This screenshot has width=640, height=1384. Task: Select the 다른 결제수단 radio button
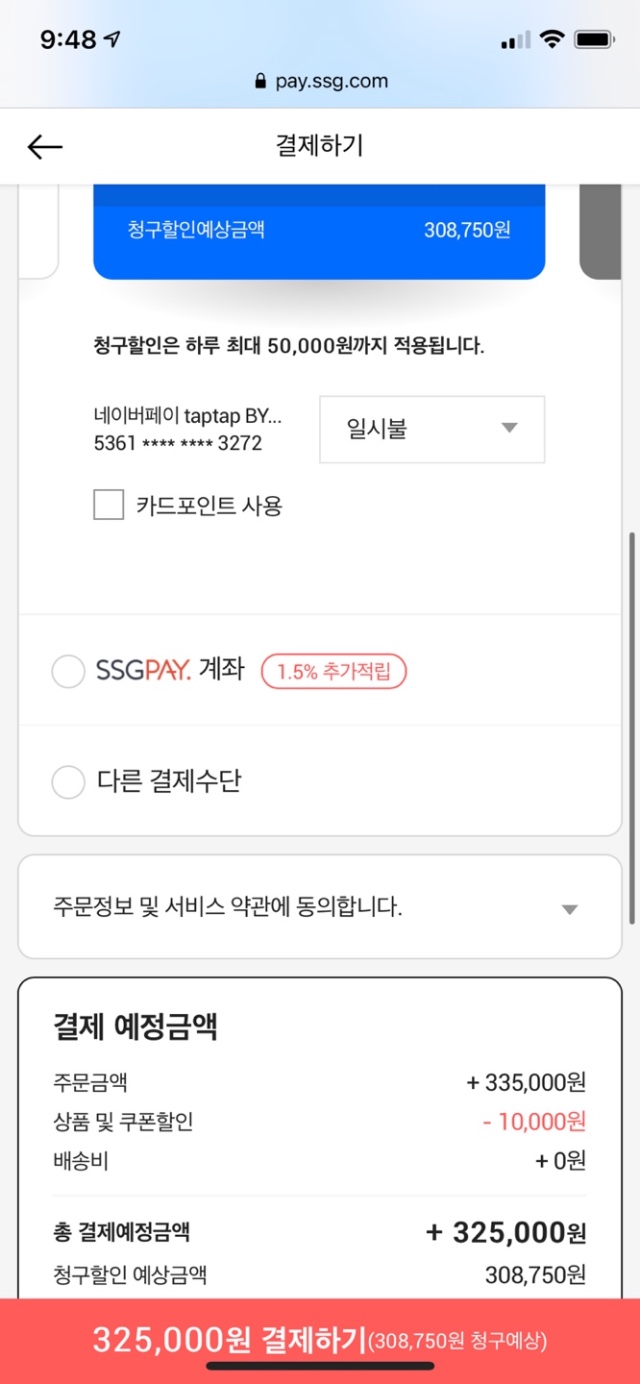[x=68, y=781]
